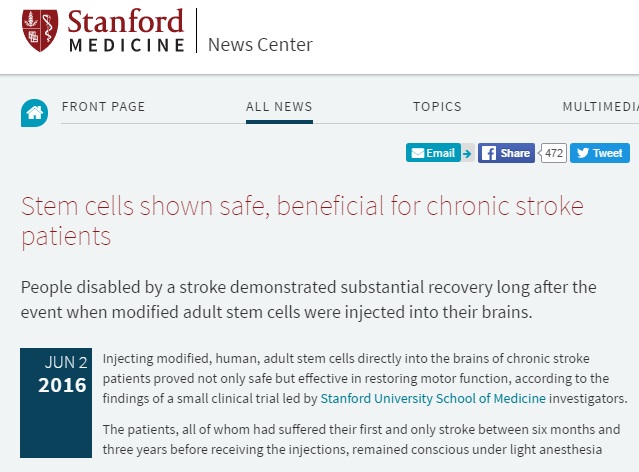Viewport: 639px width, 472px height.
Task: Click the Twitter bird icon
Action: 582,153
